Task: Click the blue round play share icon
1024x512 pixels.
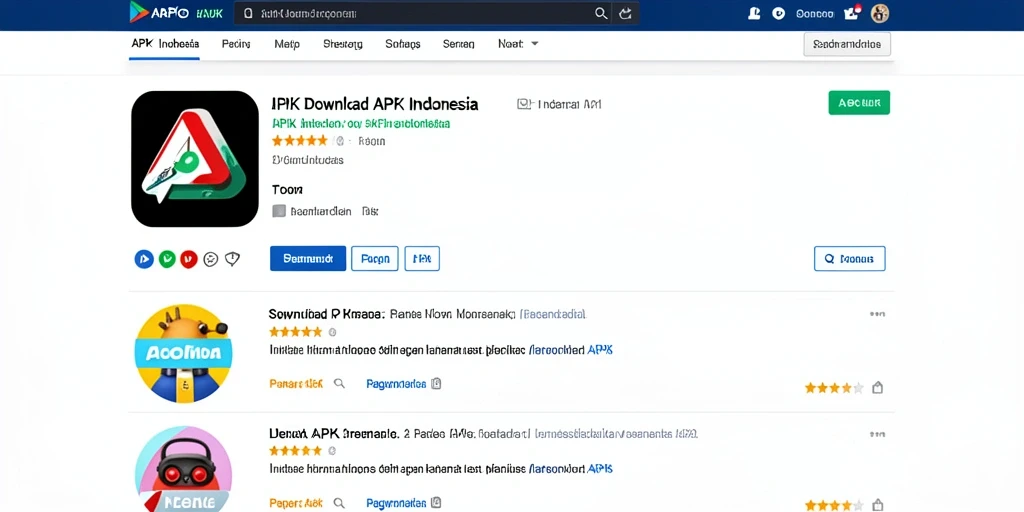Action: coord(144,259)
